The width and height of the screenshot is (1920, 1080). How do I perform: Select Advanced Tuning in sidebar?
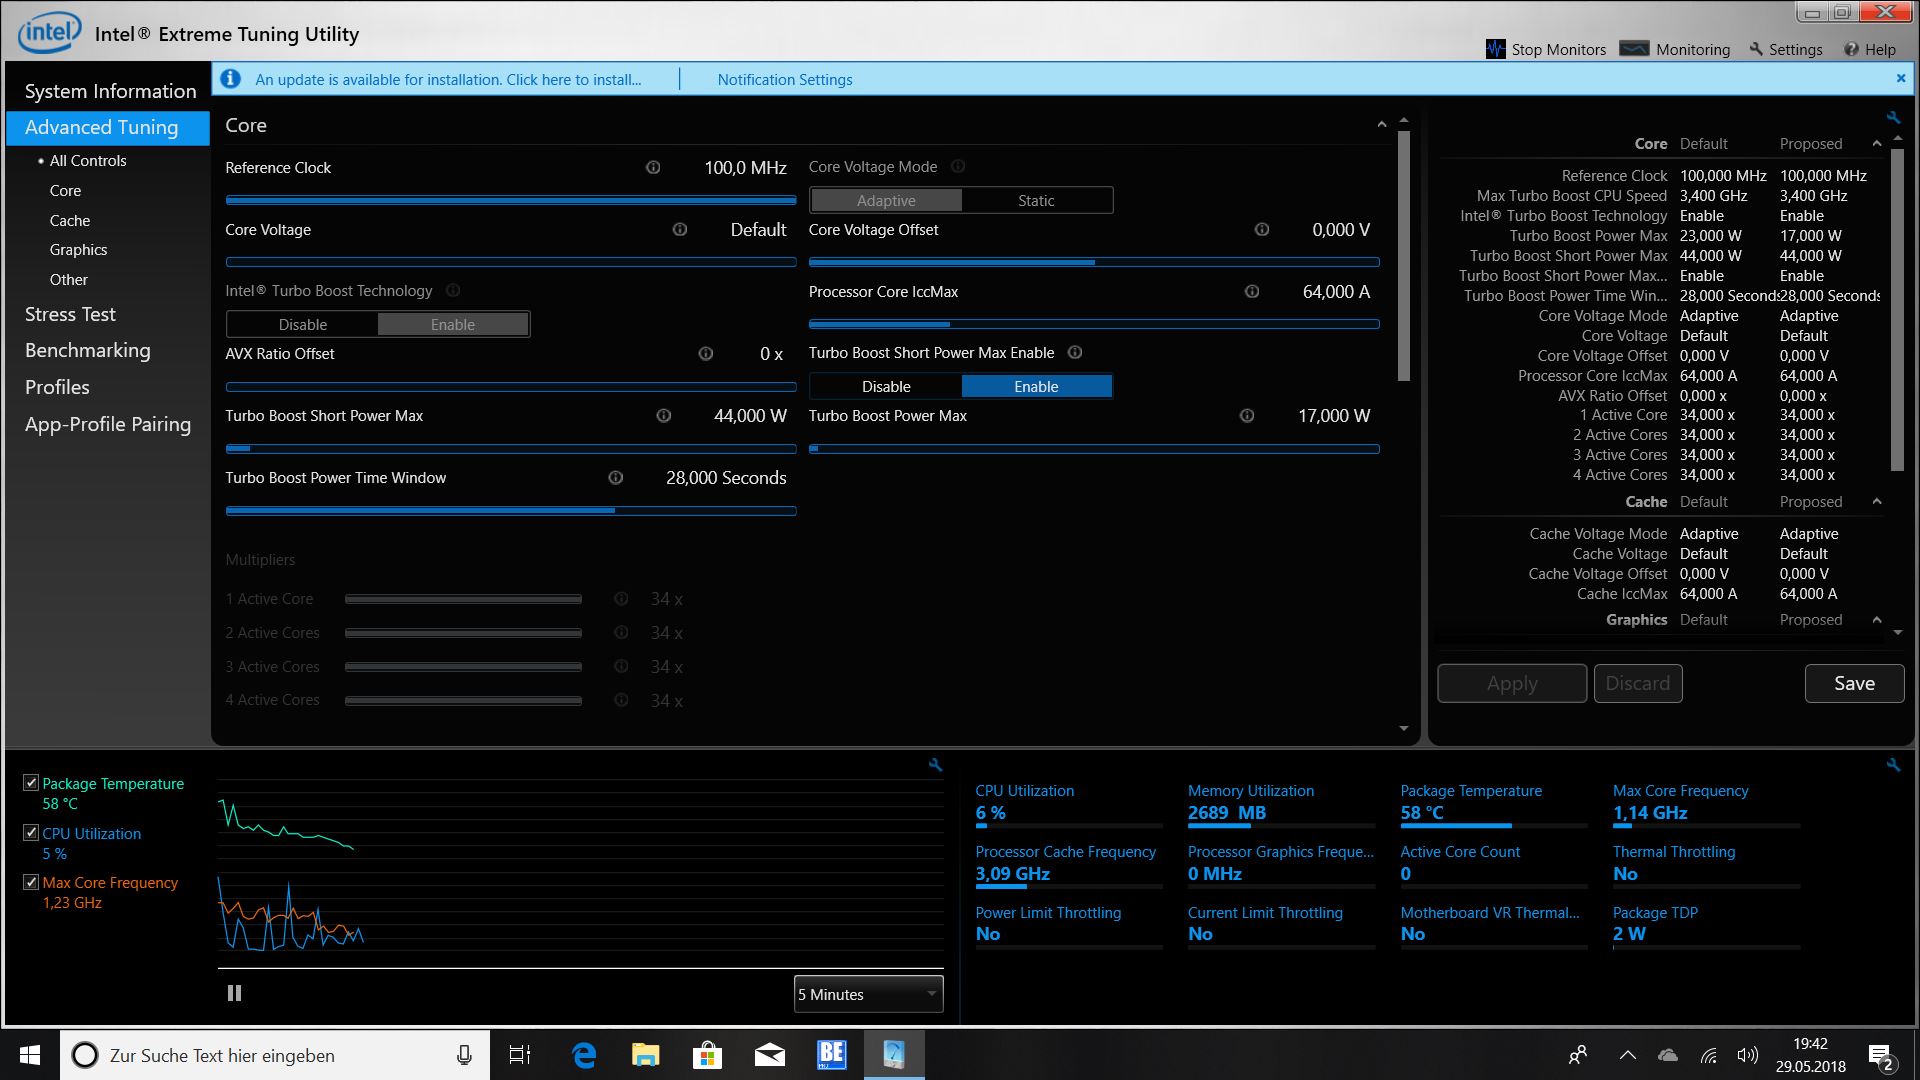tap(108, 127)
